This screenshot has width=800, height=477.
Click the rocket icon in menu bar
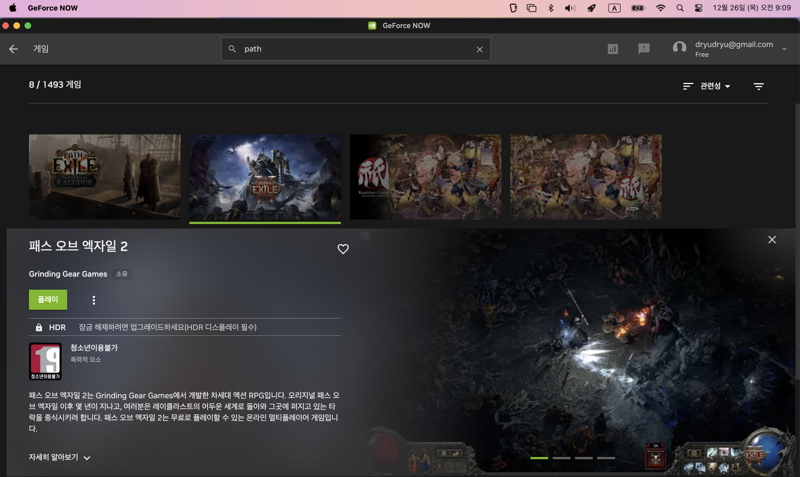(591, 8)
